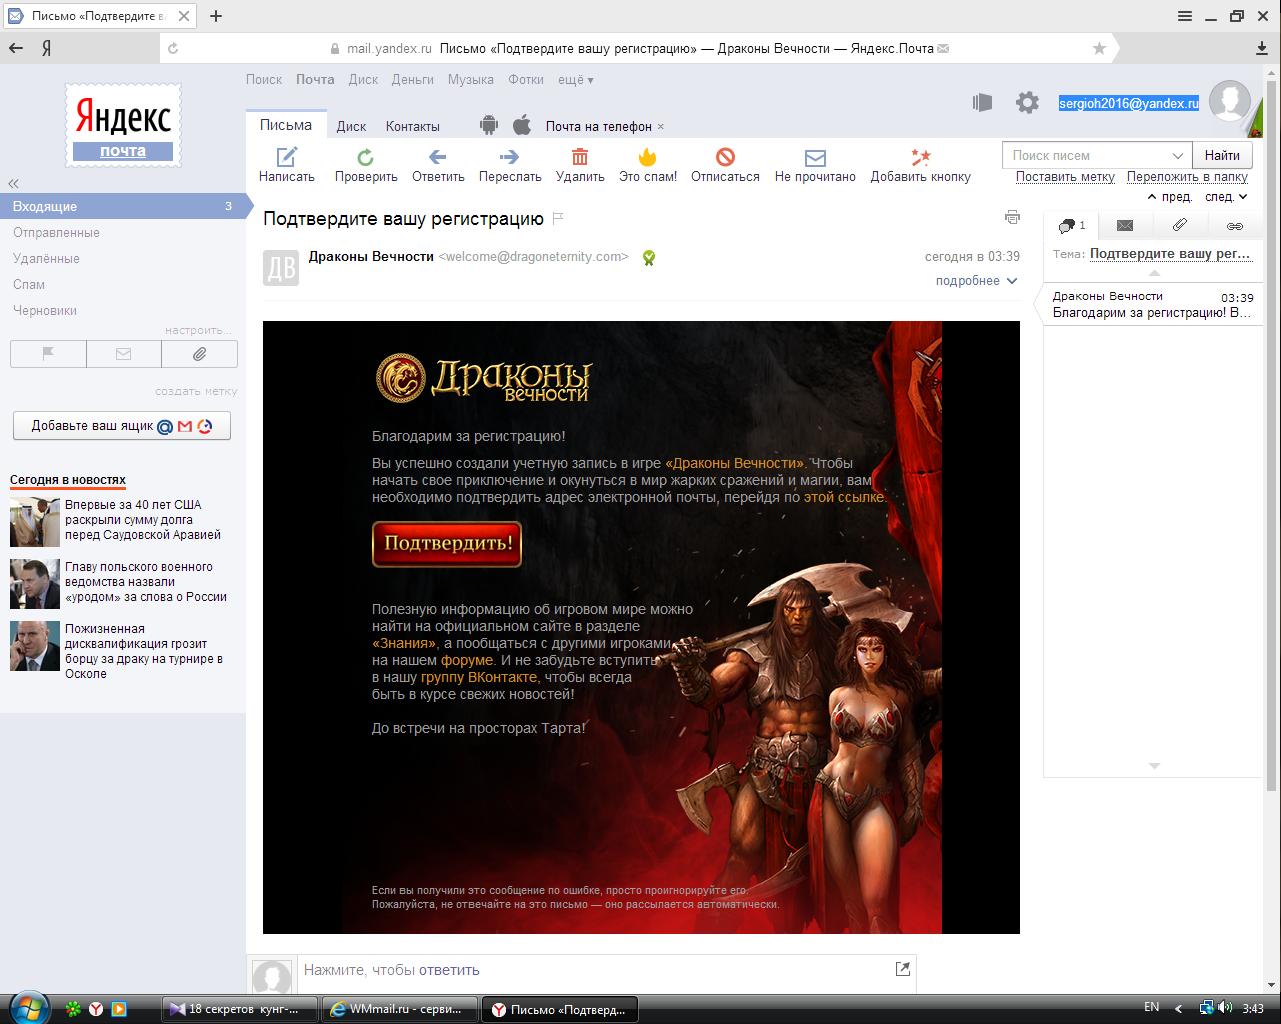The image size is (1281, 1024).
Task: Open reply form in new window icon
Action: pyautogui.click(x=903, y=968)
